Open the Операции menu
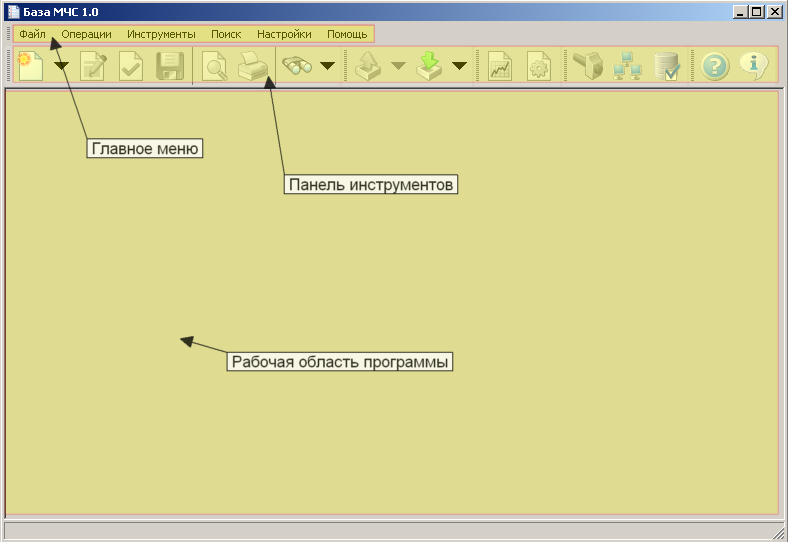The height and width of the screenshot is (542, 788). [x=86, y=34]
